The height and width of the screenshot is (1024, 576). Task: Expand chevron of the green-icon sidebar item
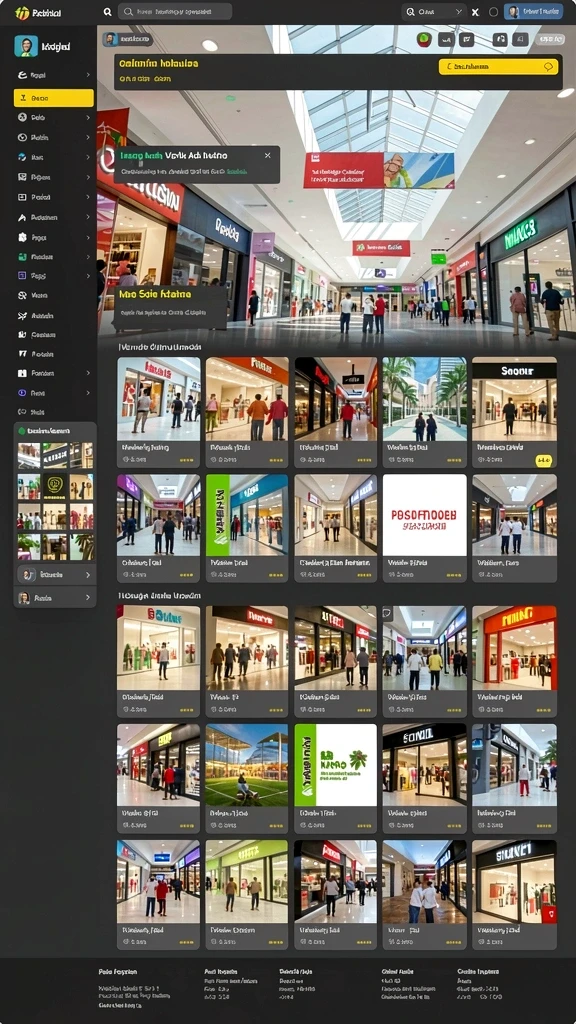pyautogui.click(x=88, y=257)
